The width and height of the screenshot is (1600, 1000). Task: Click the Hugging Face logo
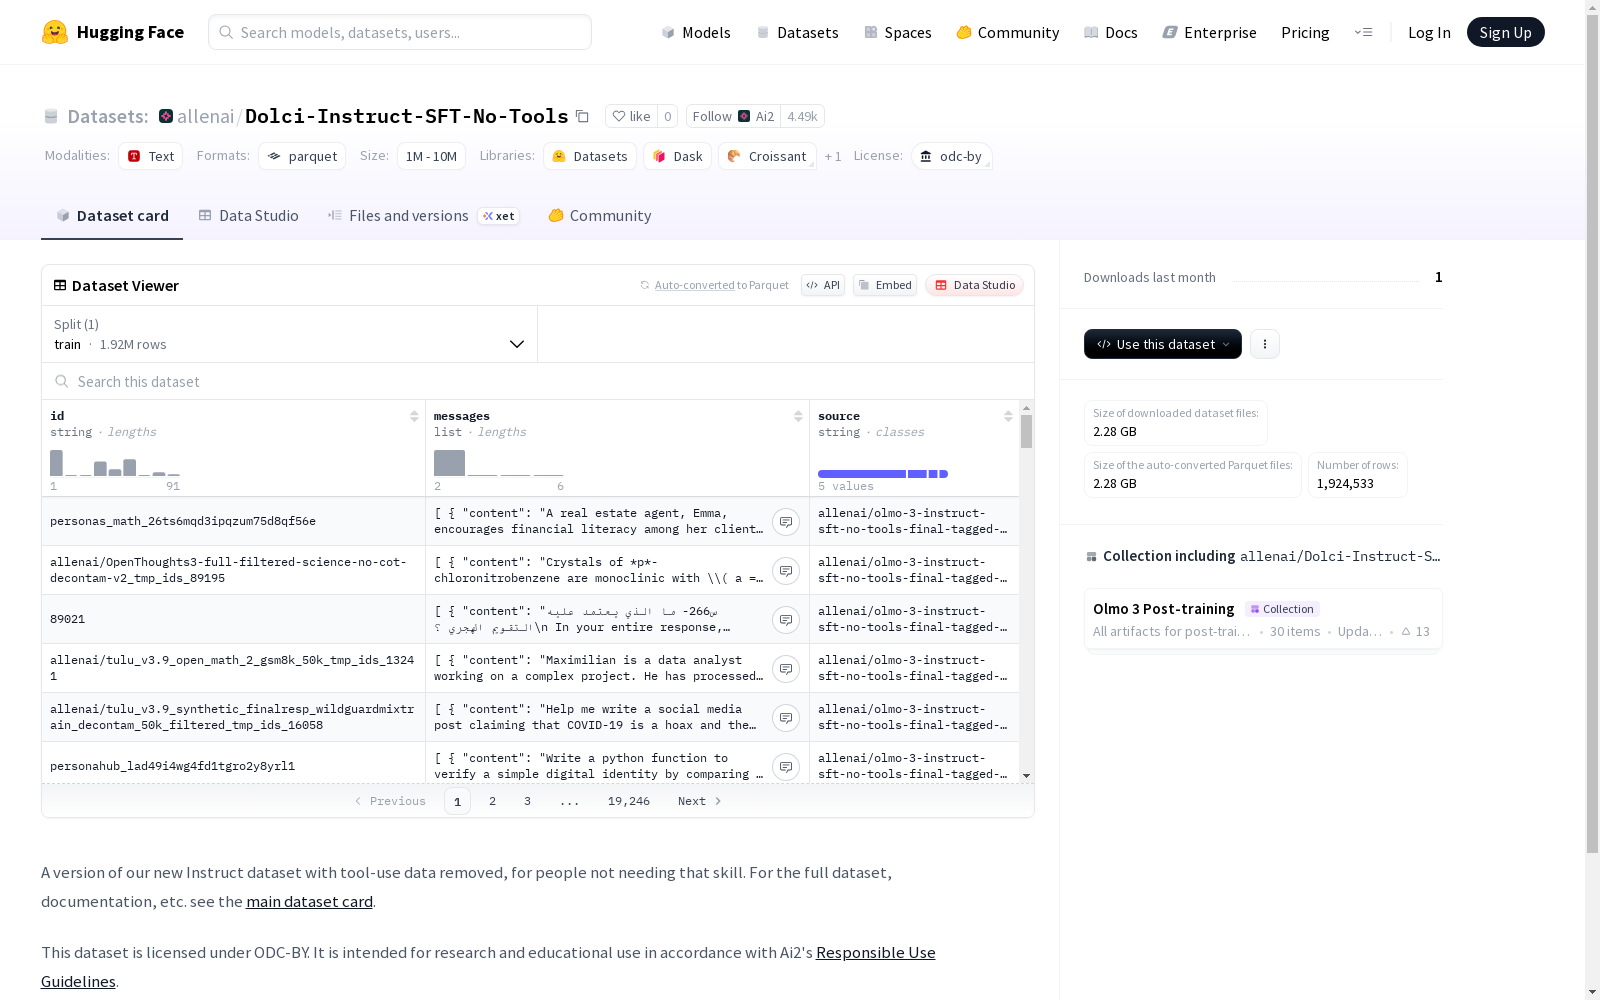[x=113, y=32]
